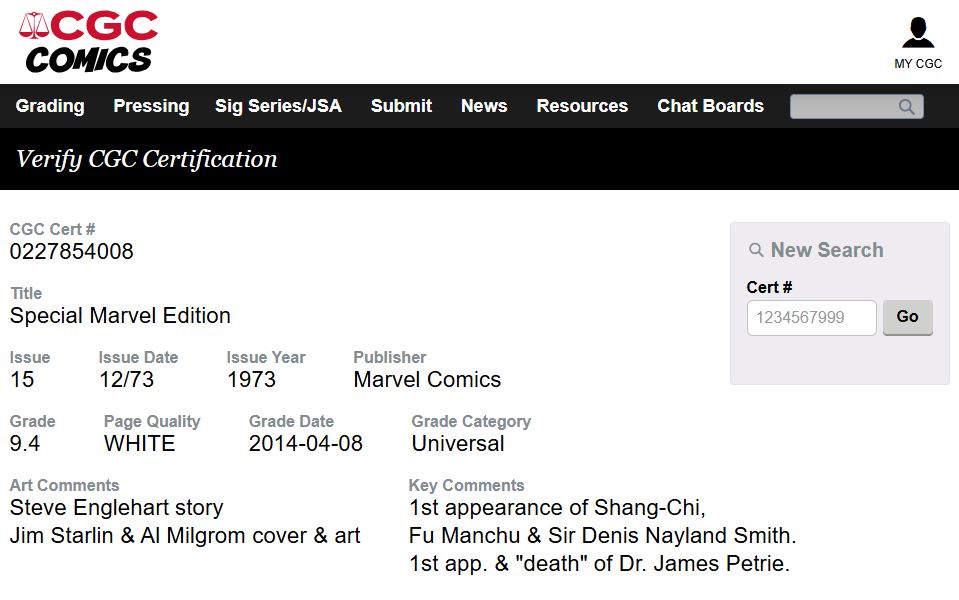Click the Cert # input field
Screen dimensions: 959x600
tap(811, 318)
